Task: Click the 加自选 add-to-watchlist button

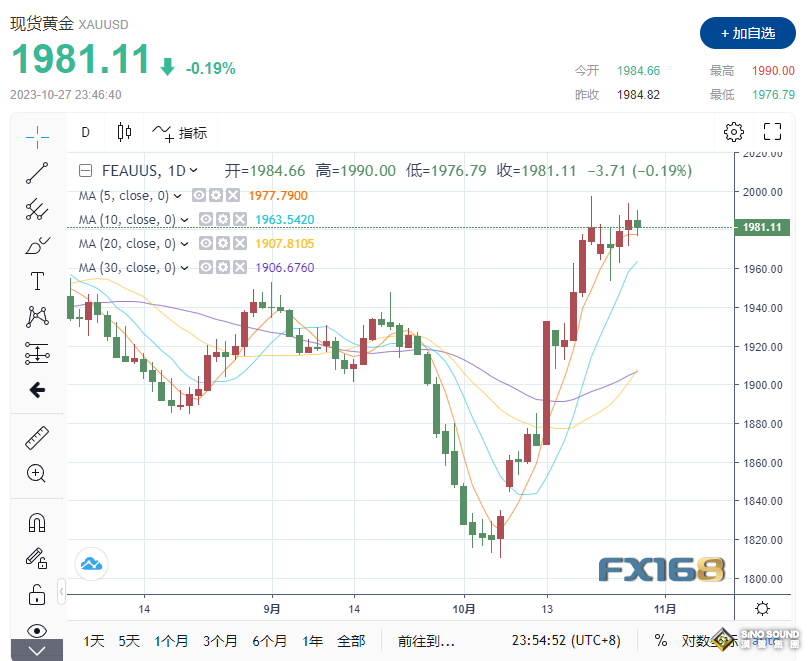Action: [747, 33]
